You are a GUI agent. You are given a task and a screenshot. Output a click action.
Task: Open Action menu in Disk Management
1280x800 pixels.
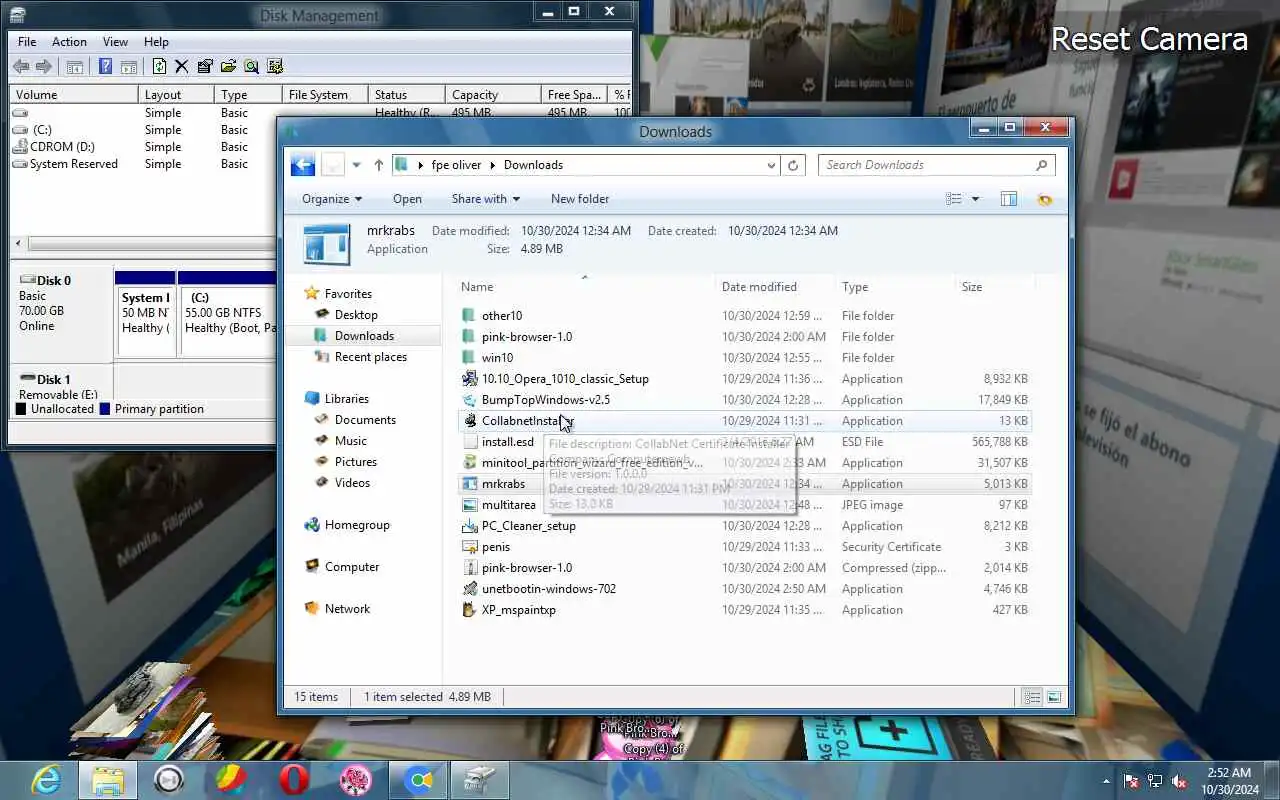(69, 42)
